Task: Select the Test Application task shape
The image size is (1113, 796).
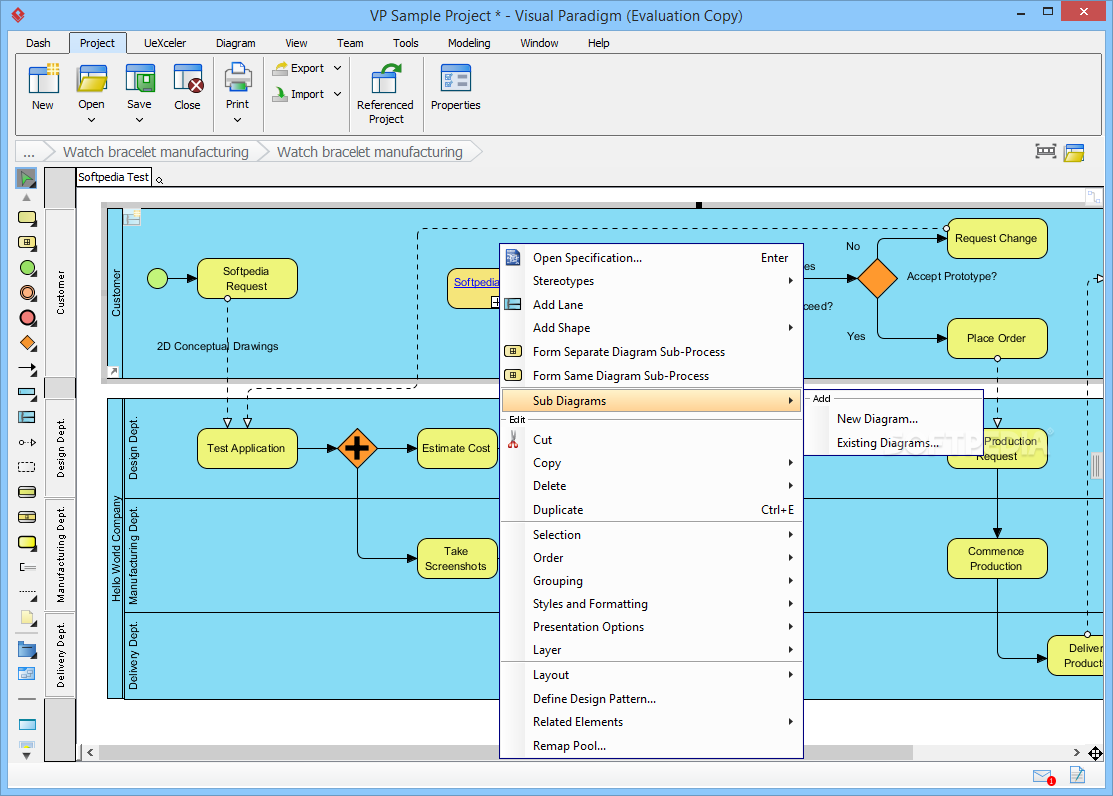Action: pos(247,448)
